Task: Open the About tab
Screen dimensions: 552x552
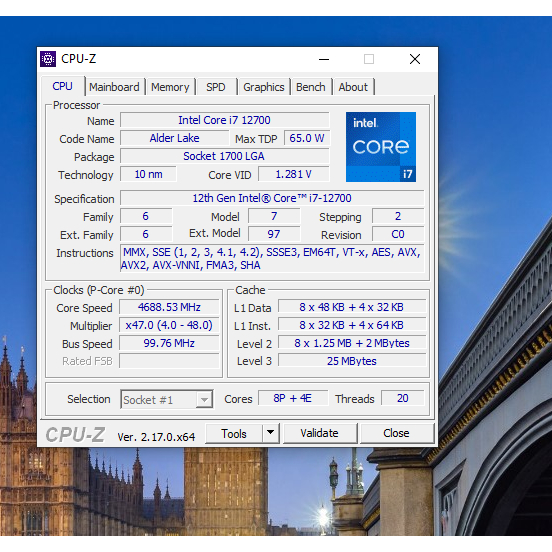Action: [353, 87]
